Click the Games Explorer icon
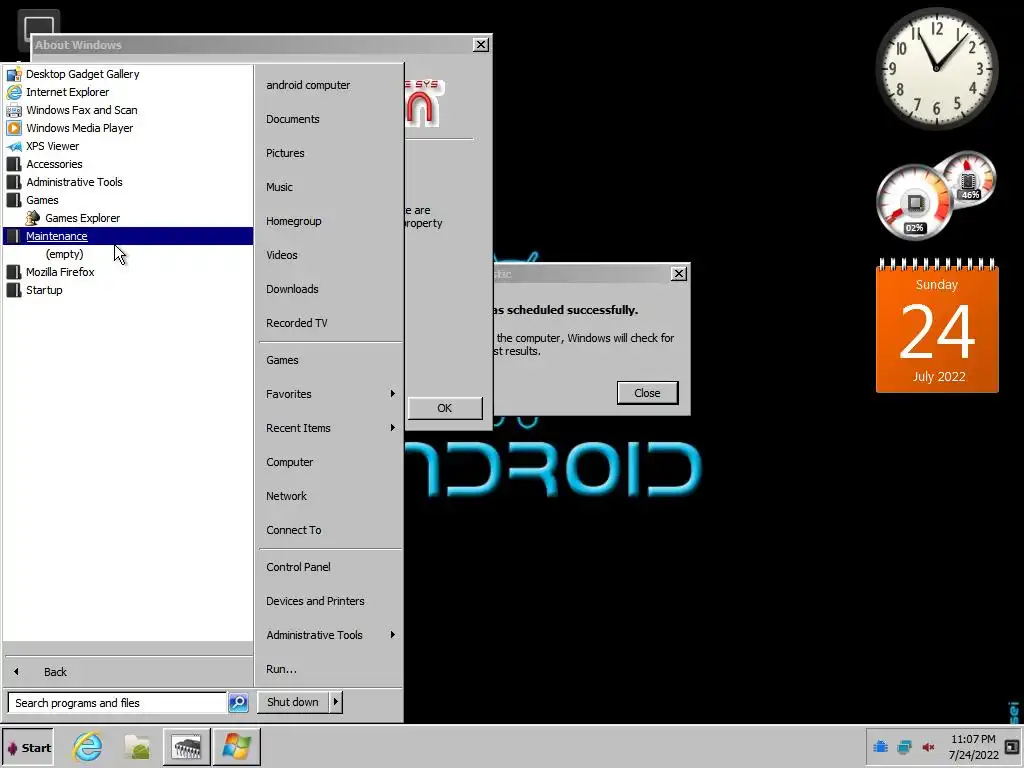This screenshot has width=1024, height=768. (32, 218)
